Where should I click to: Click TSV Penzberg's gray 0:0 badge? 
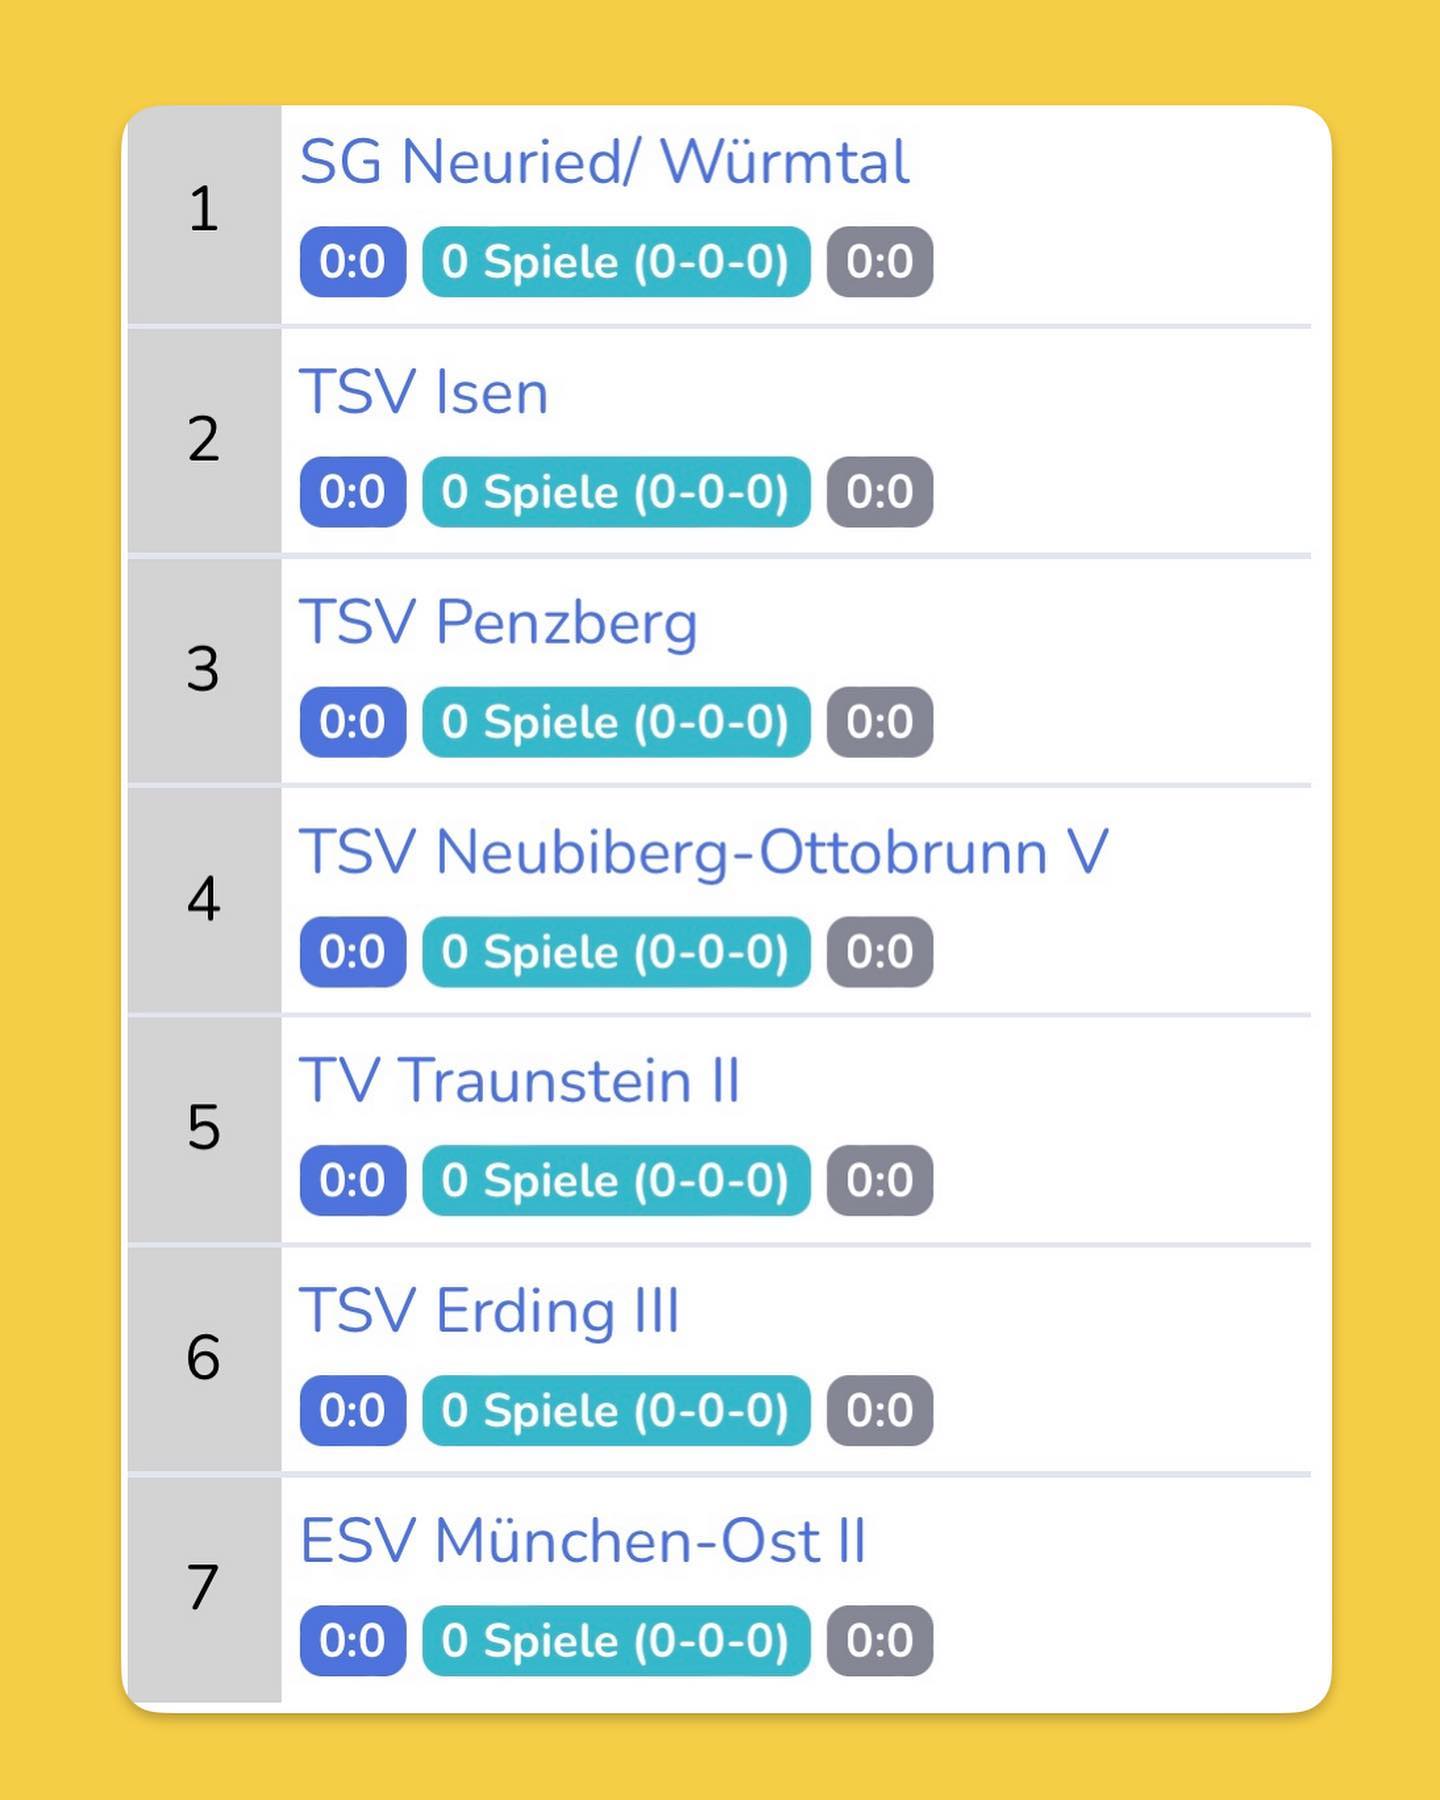coord(880,722)
